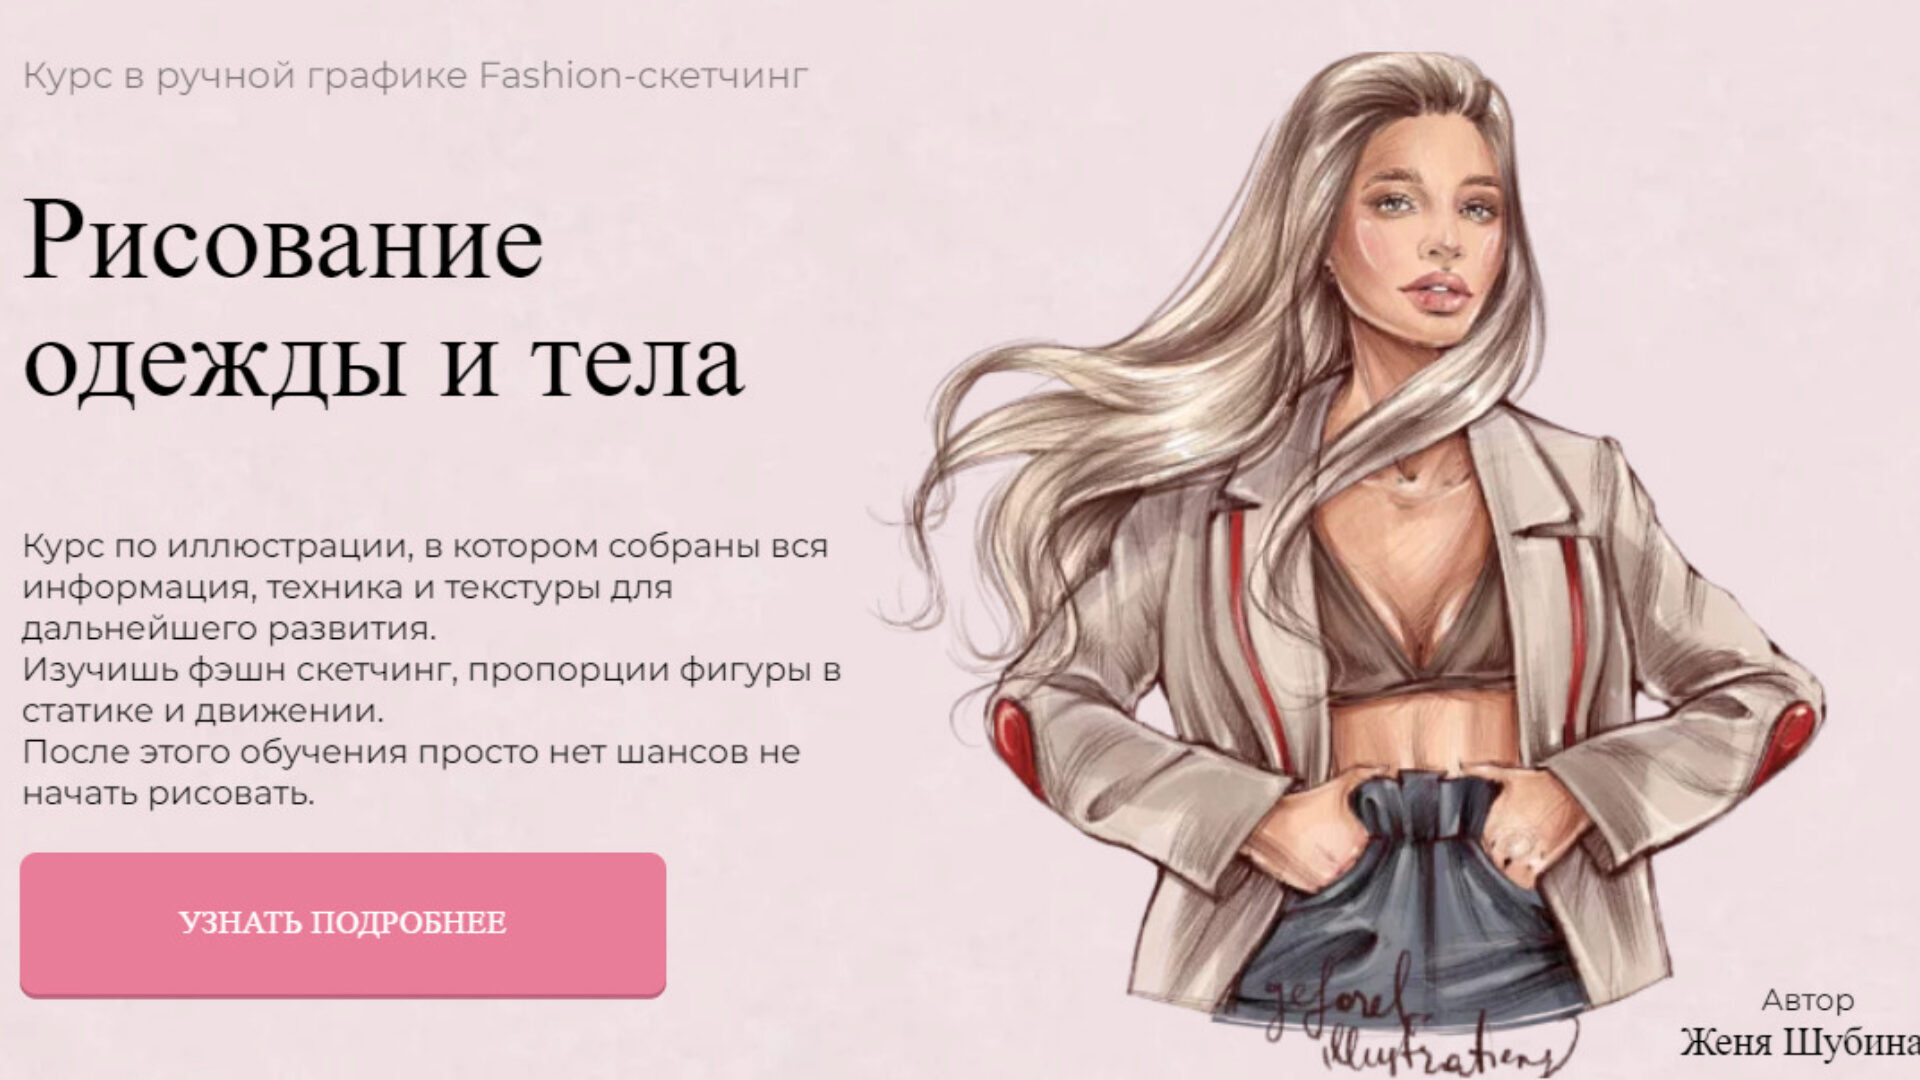Click the words Курс в ручной графике
This screenshot has width=1920, height=1080.
(x=245, y=76)
